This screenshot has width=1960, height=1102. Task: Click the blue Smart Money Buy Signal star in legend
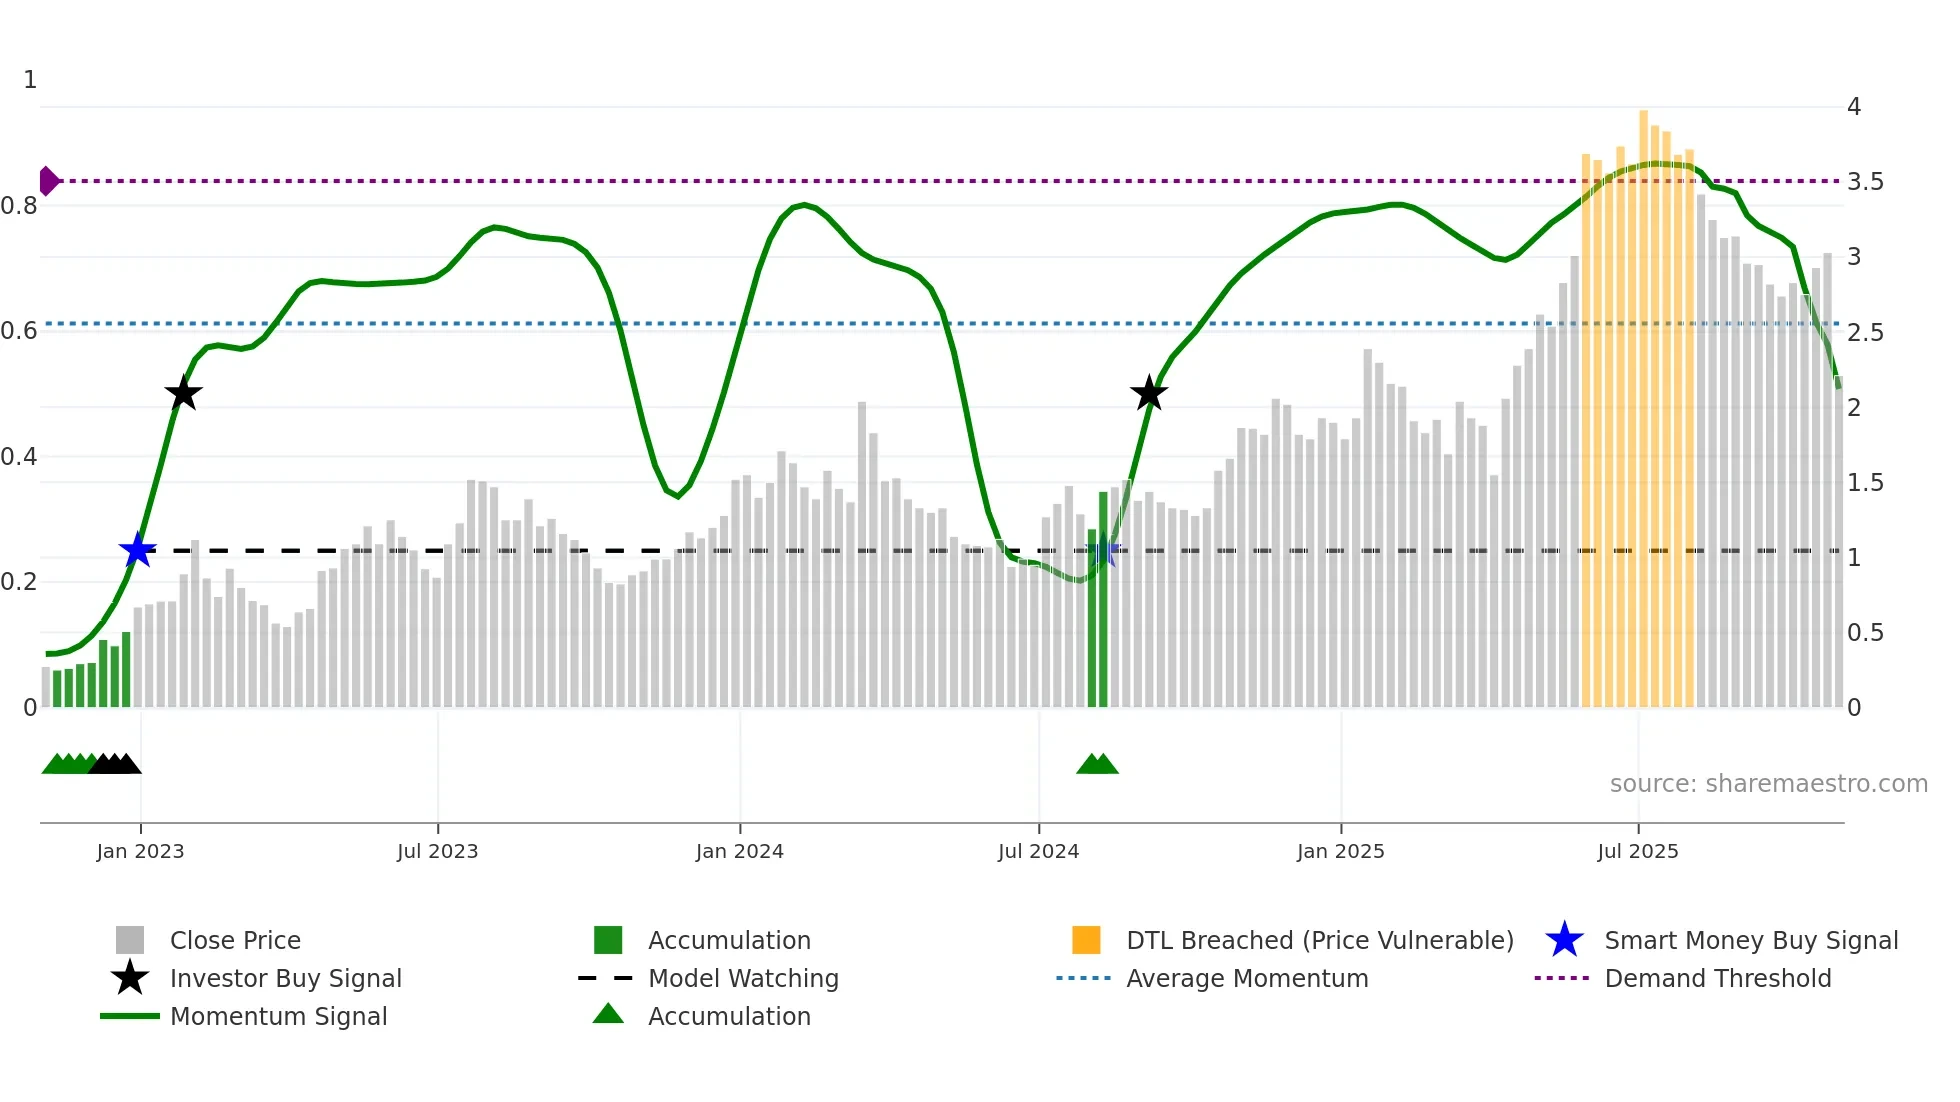point(1564,940)
